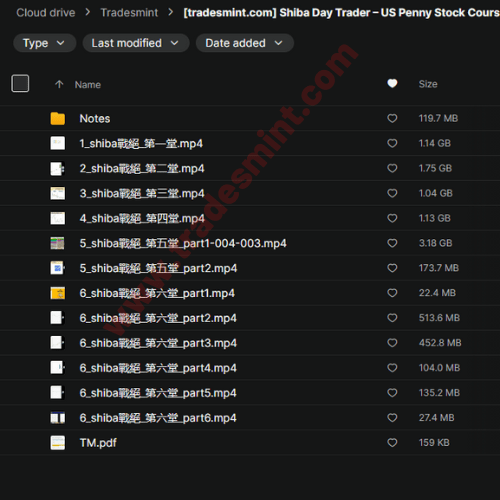Sort files by Size column
This screenshot has width=500, height=500.
coord(428,84)
